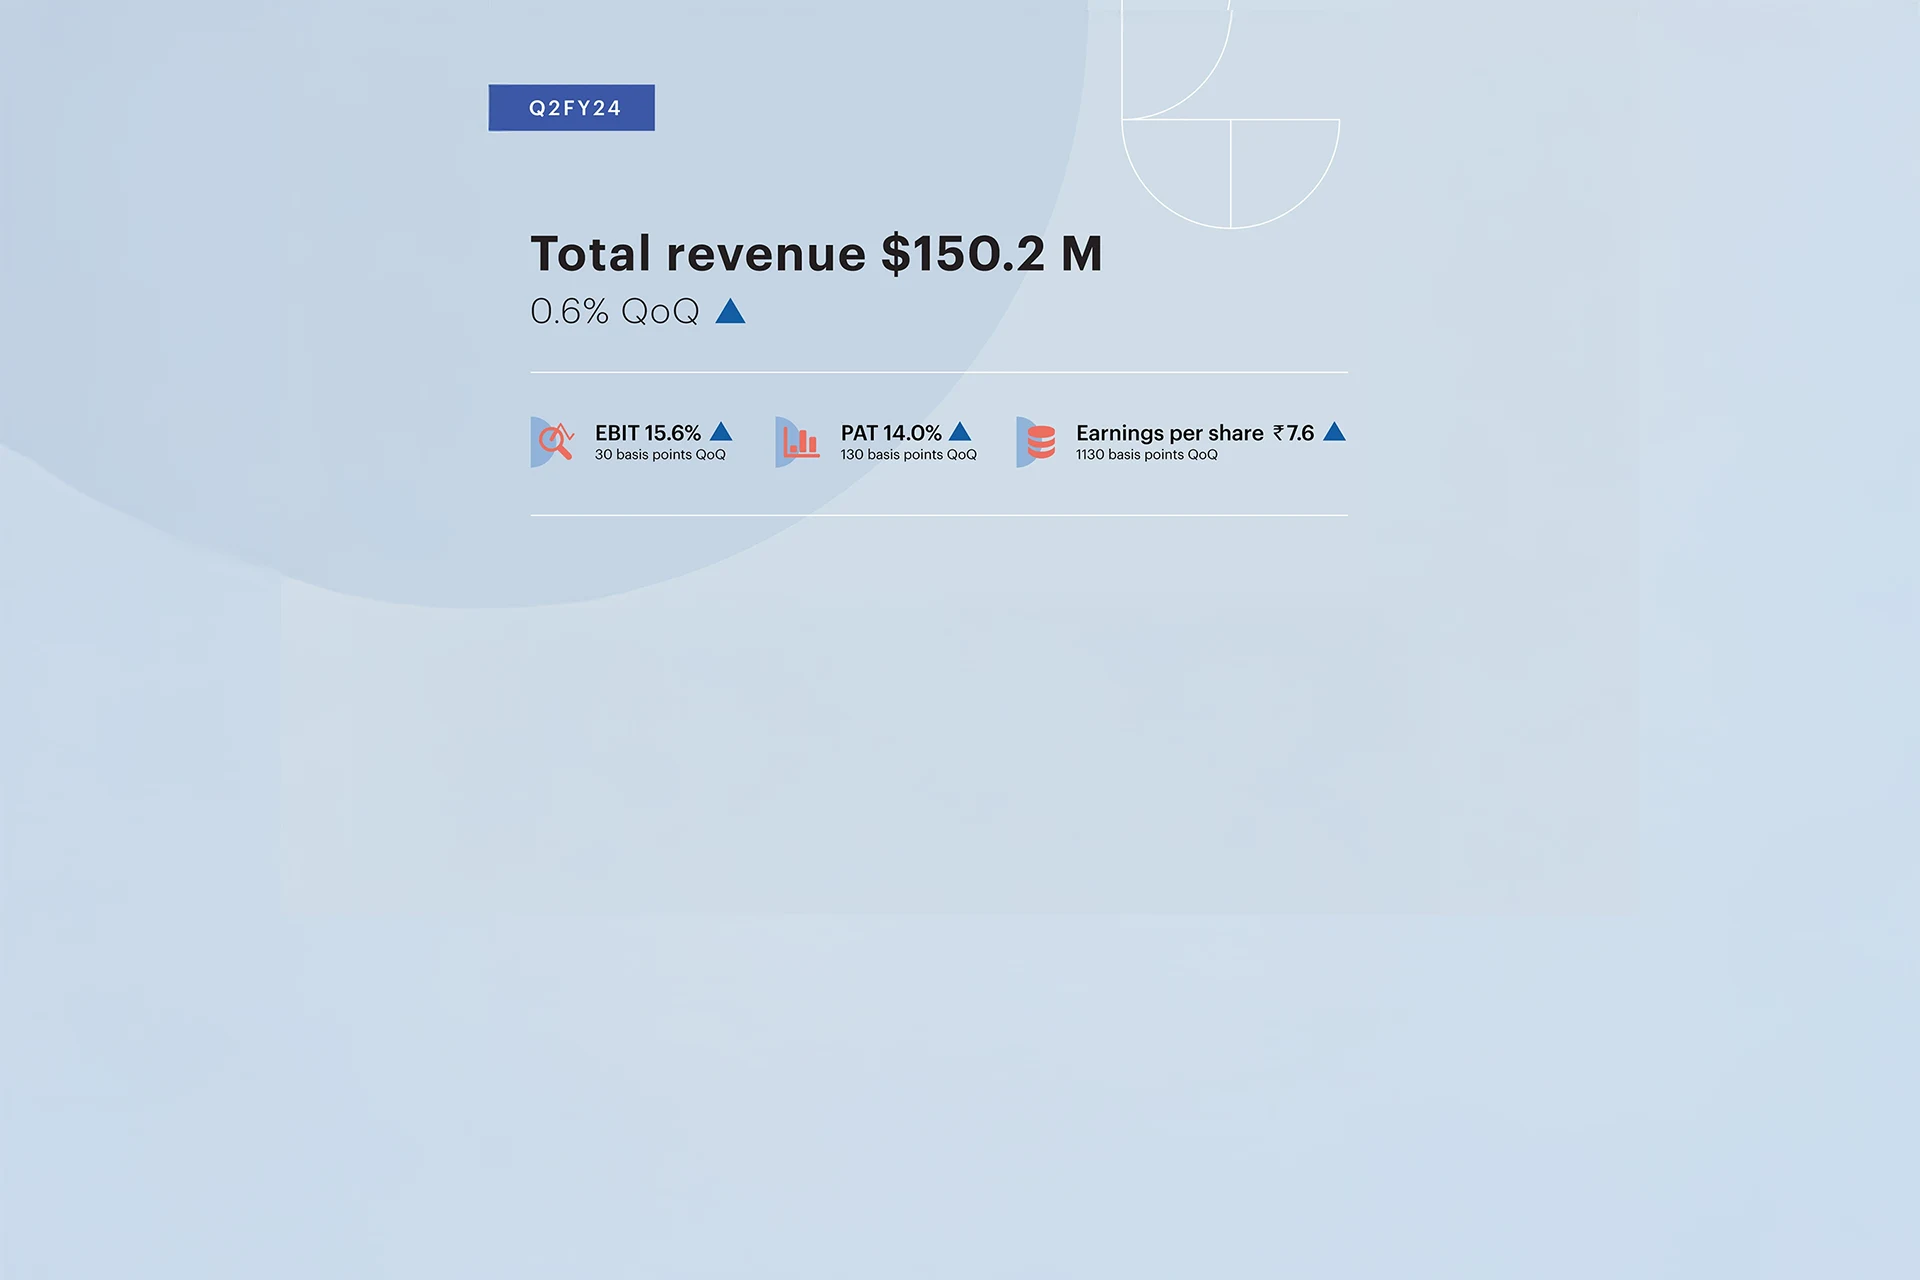Image resolution: width=1920 pixels, height=1280 pixels.
Task: Select '30 basis points QoQ' text
Action: click(x=660, y=455)
